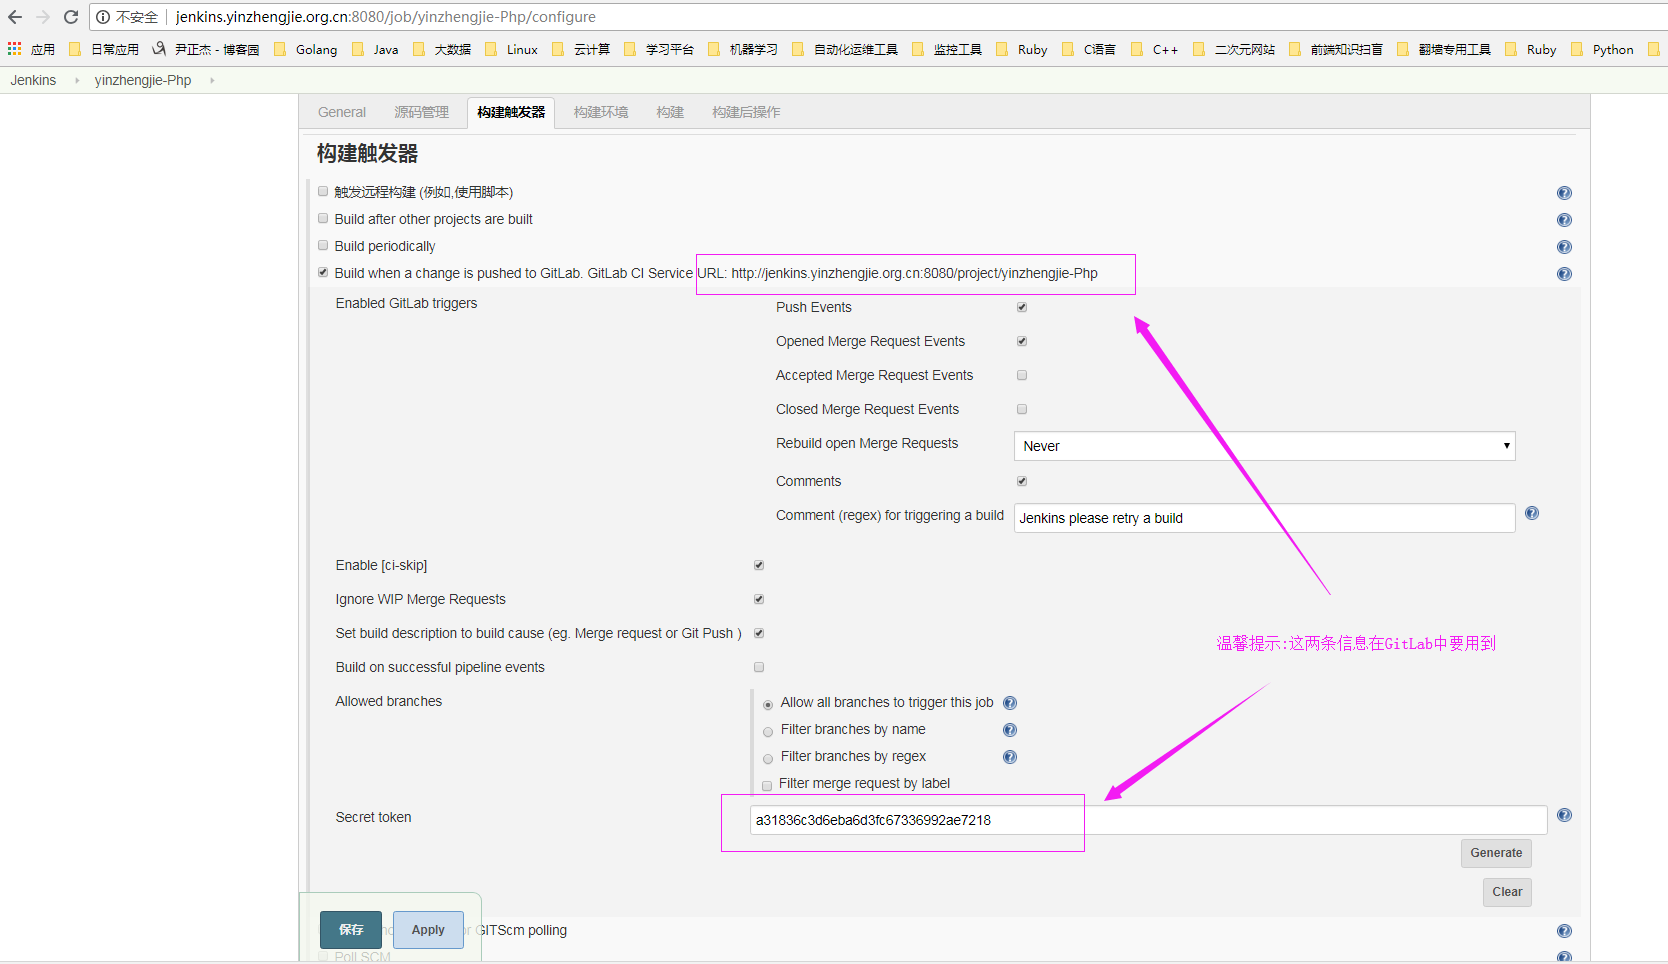Toggle Opened Merge Request Events checkbox
This screenshot has width=1668, height=964.
1022,341
